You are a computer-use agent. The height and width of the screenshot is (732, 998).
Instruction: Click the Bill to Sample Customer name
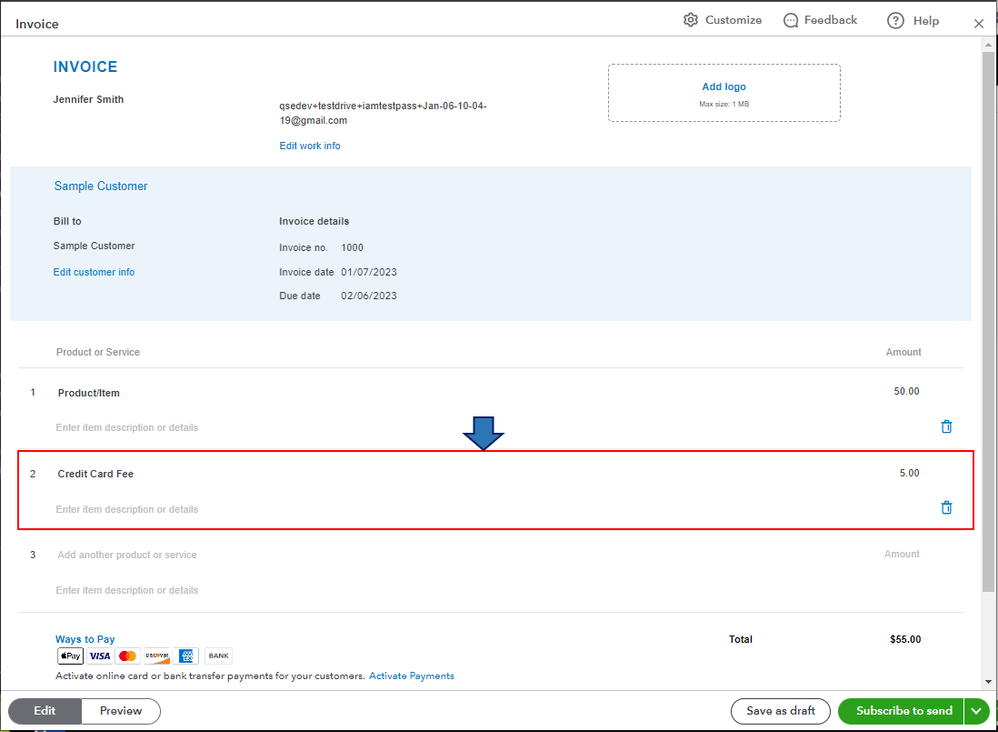click(94, 246)
